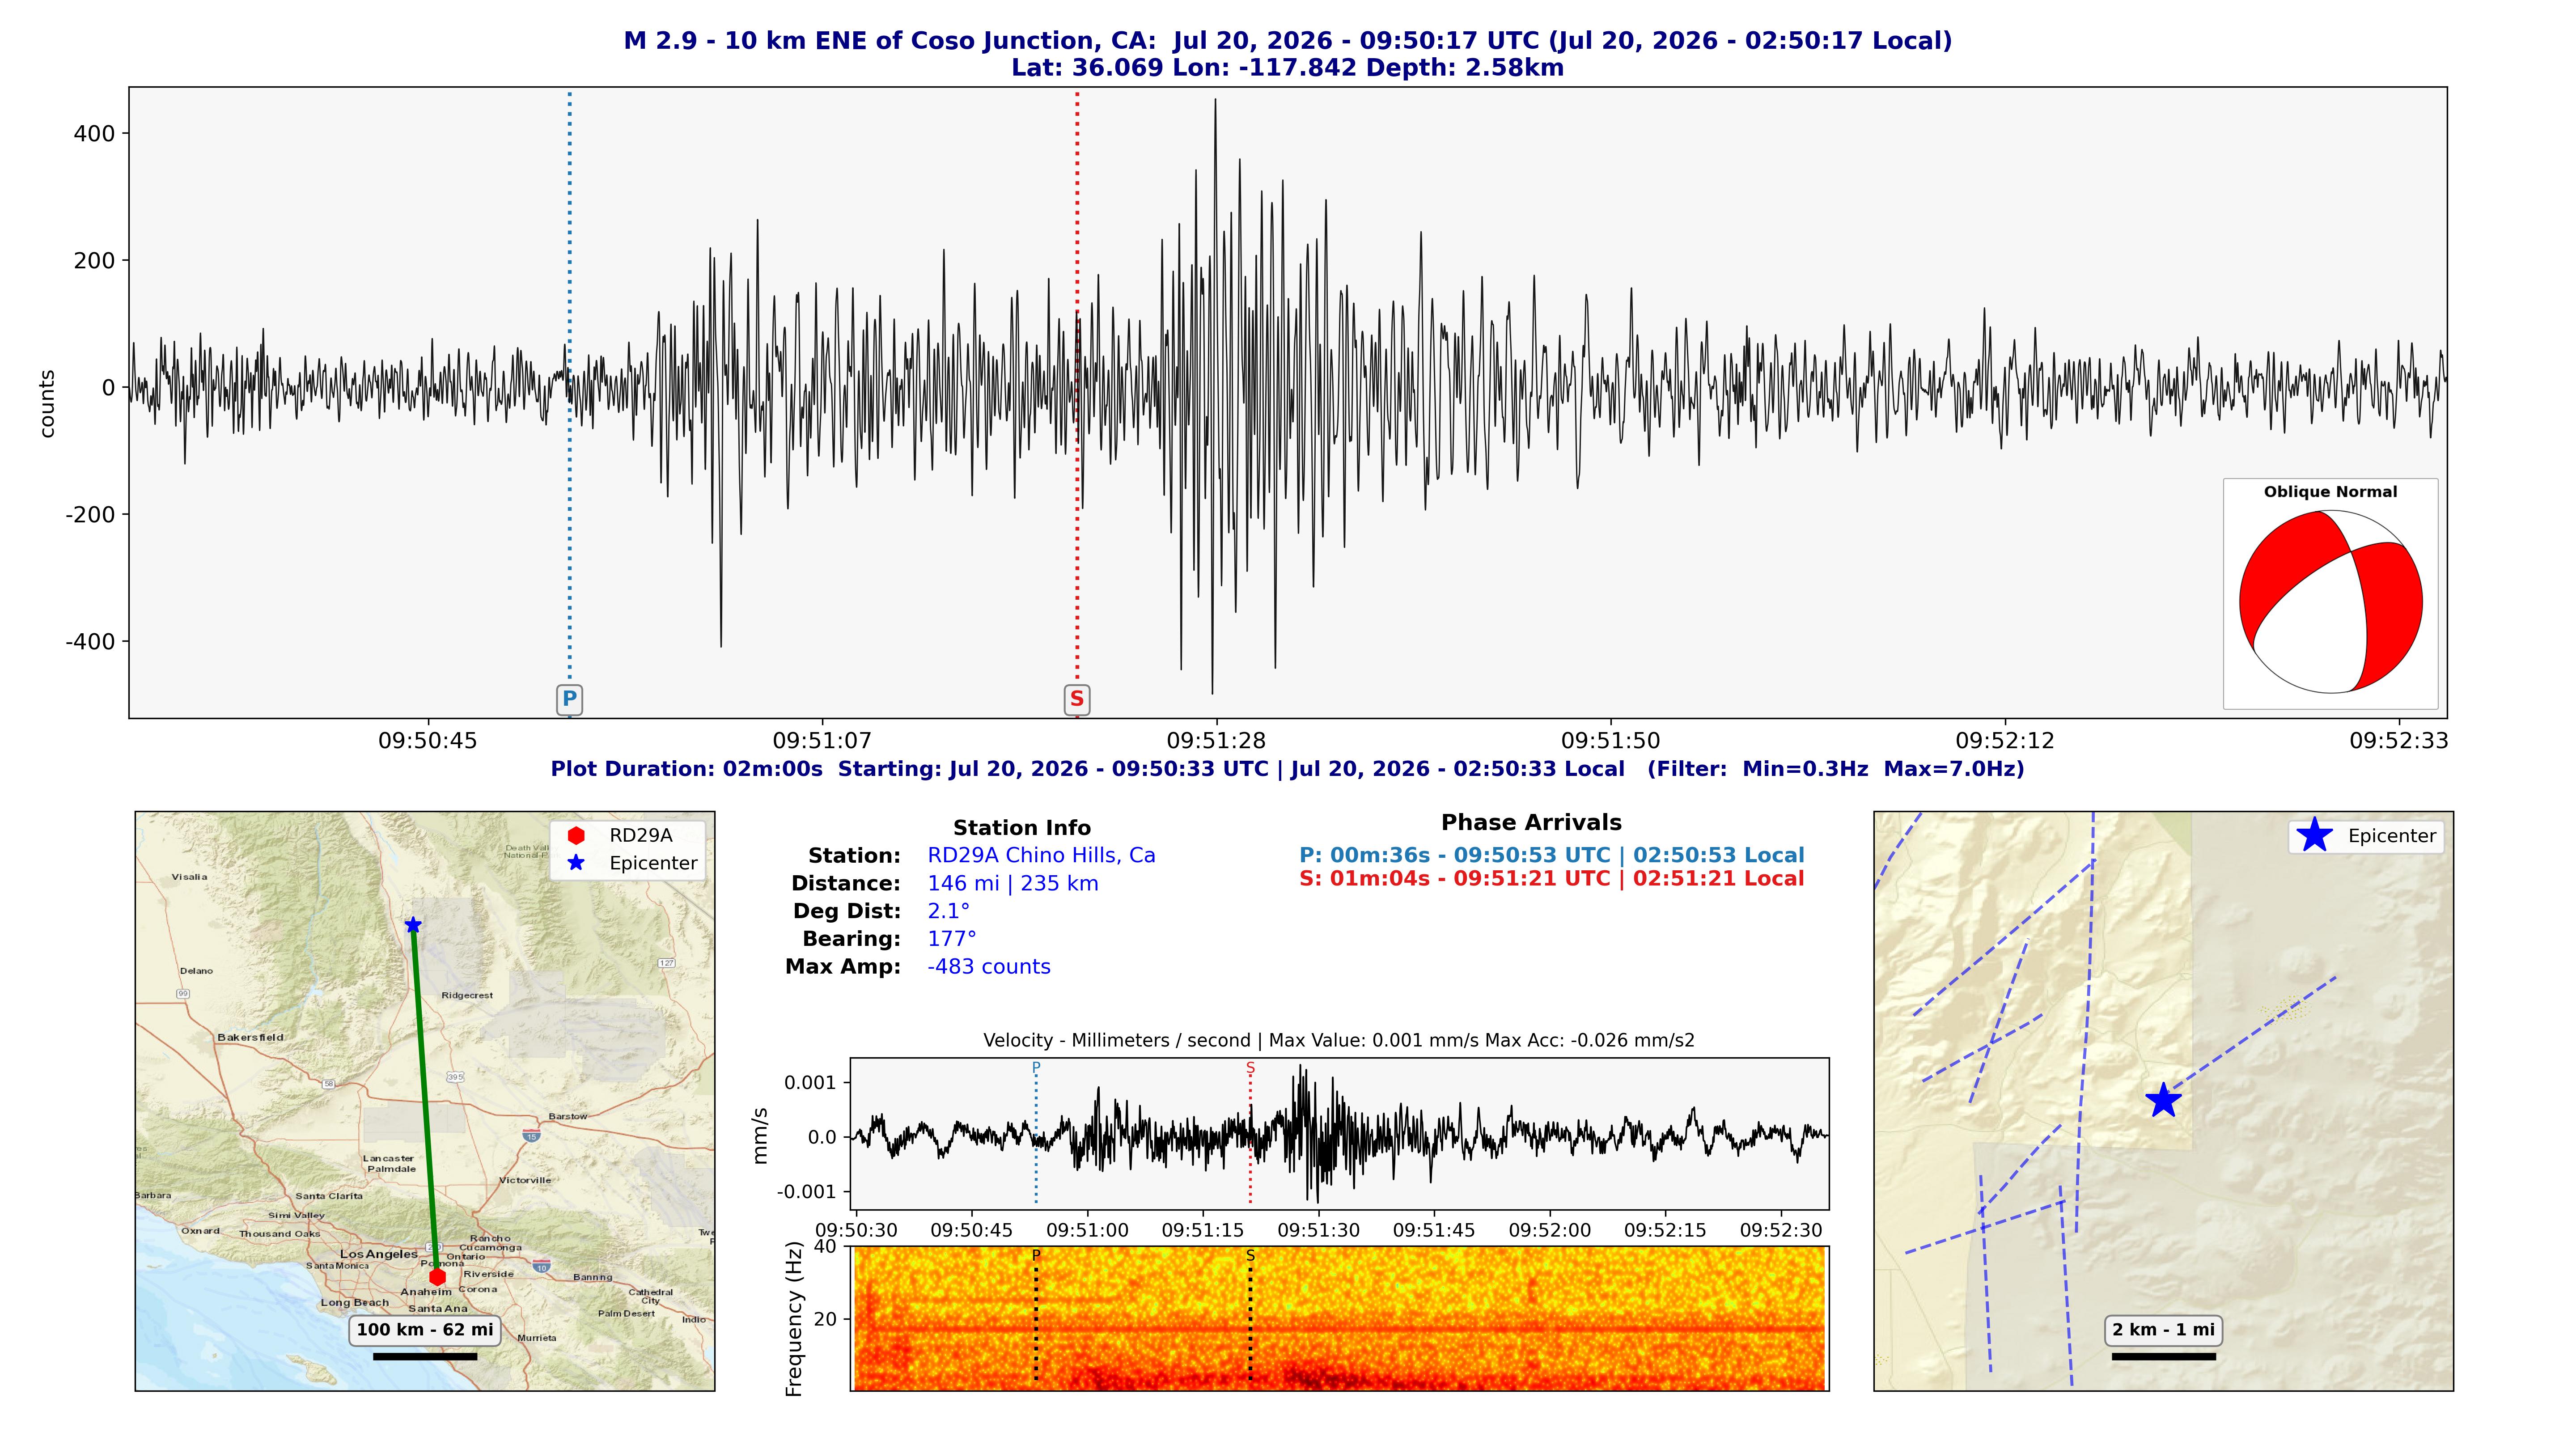Click the black dotted S line in the spectrogram
The image size is (2576, 1449).
pos(1250,1322)
